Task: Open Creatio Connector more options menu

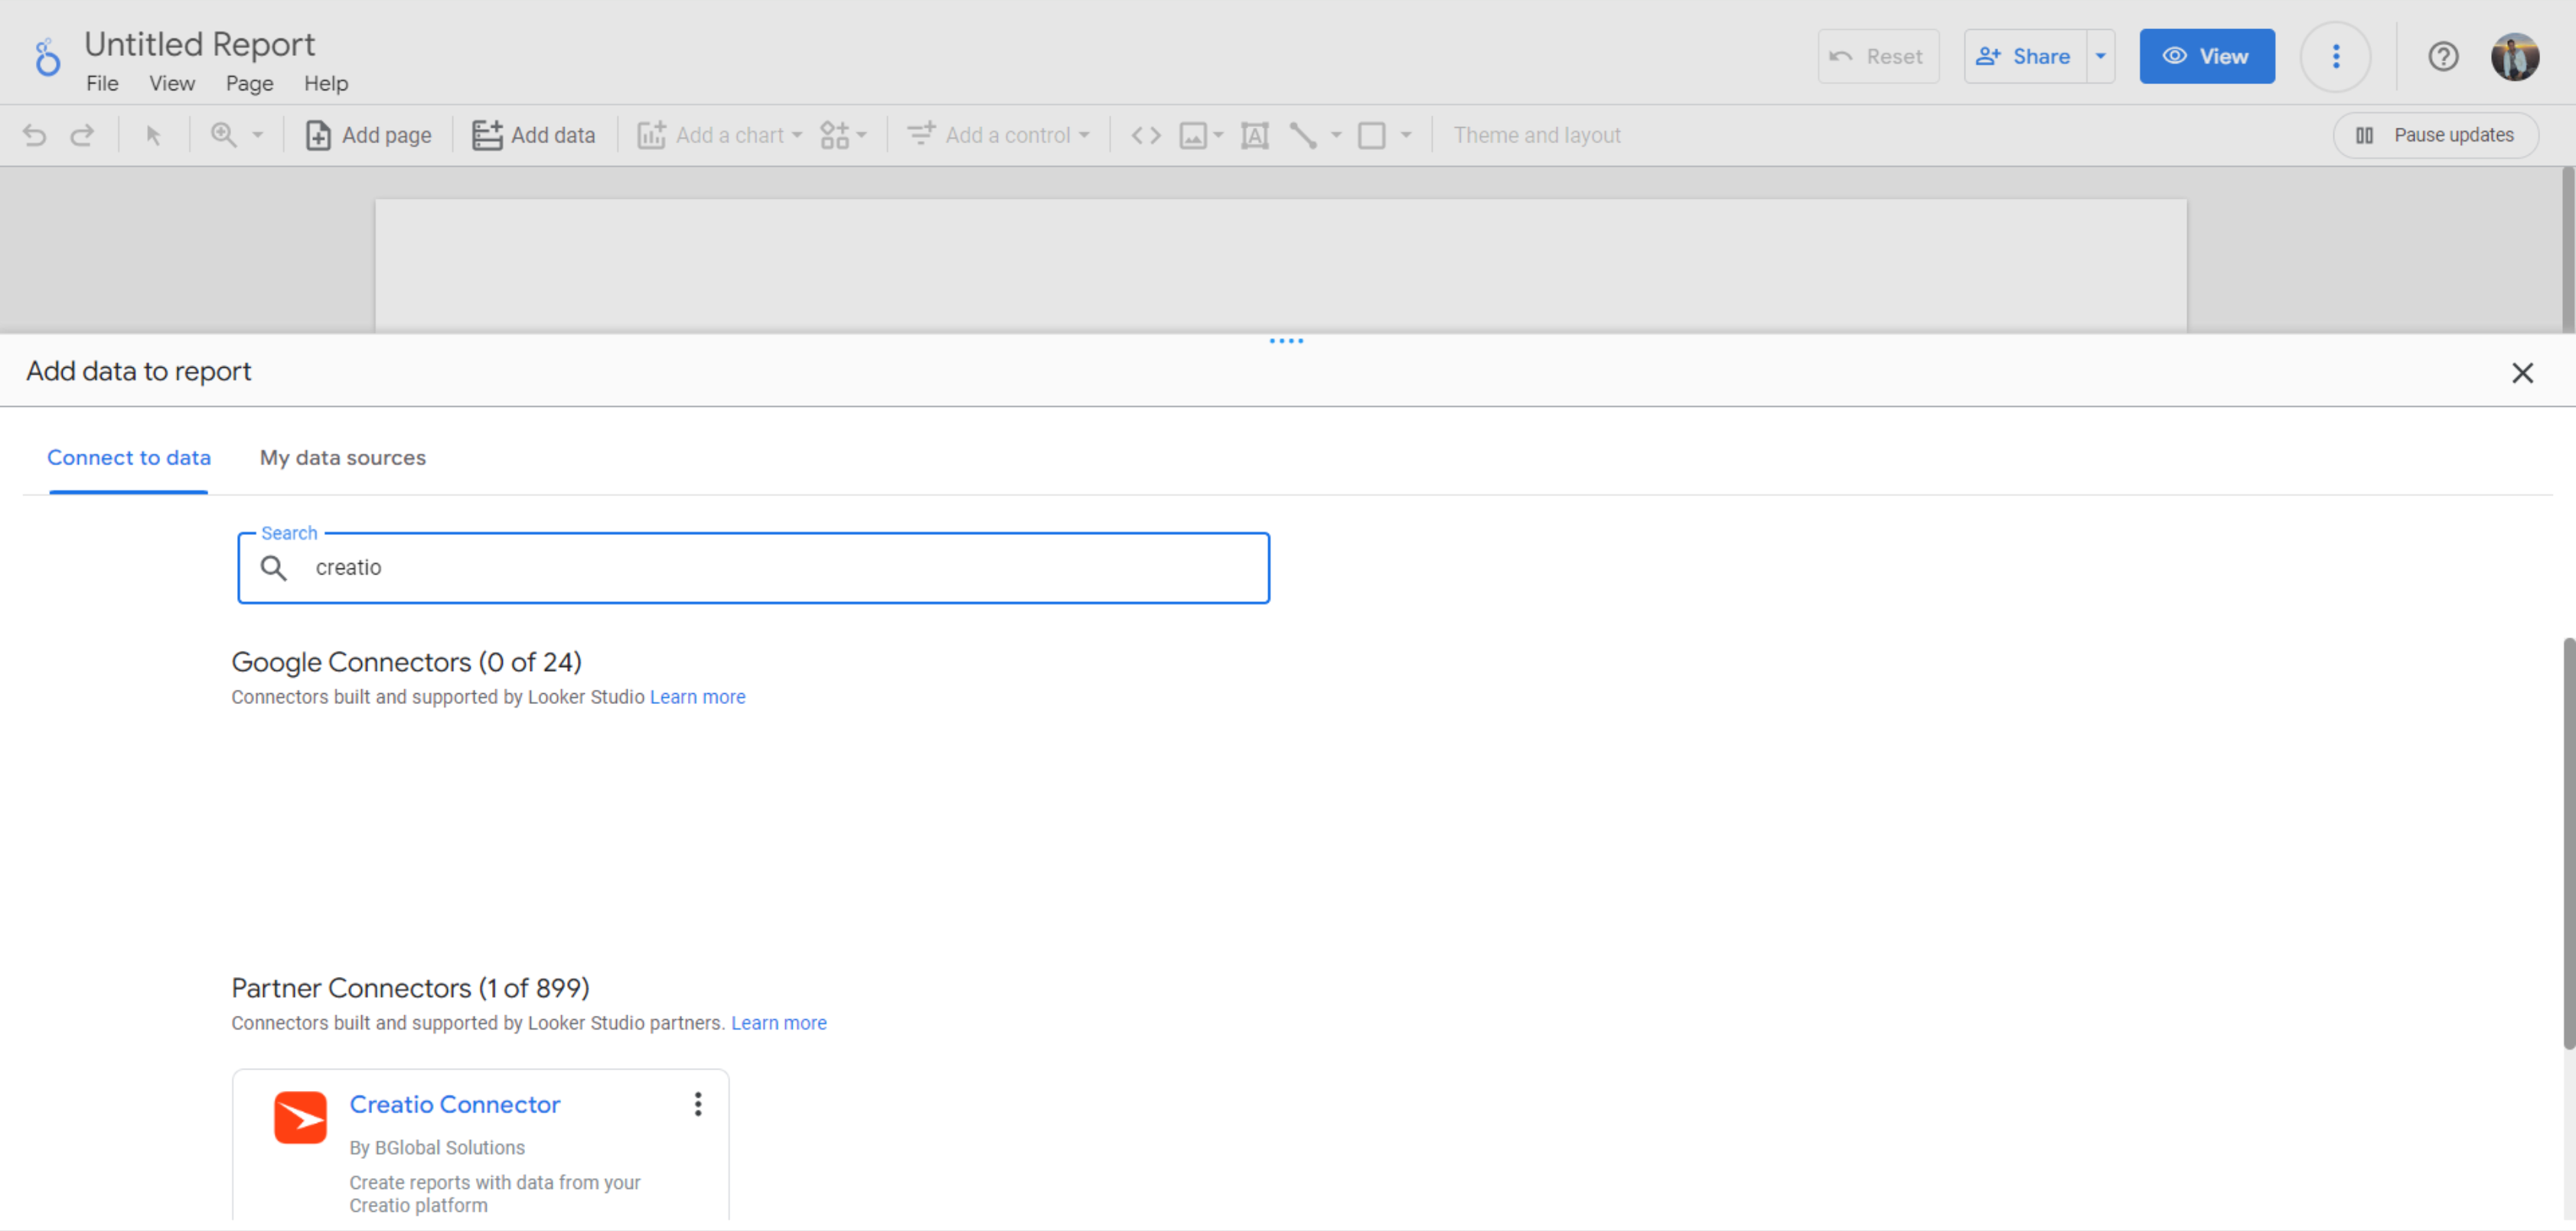Action: pos(698,1104)
